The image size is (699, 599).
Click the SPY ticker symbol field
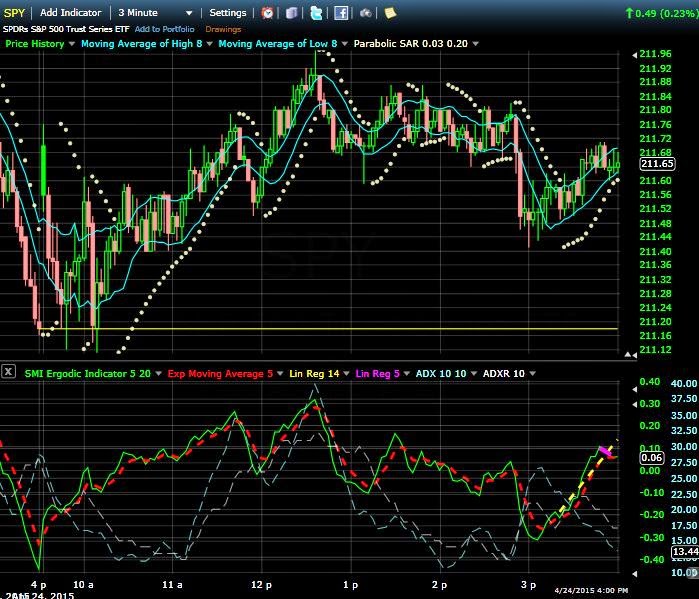pyautogui.click(x=14, y=13)
